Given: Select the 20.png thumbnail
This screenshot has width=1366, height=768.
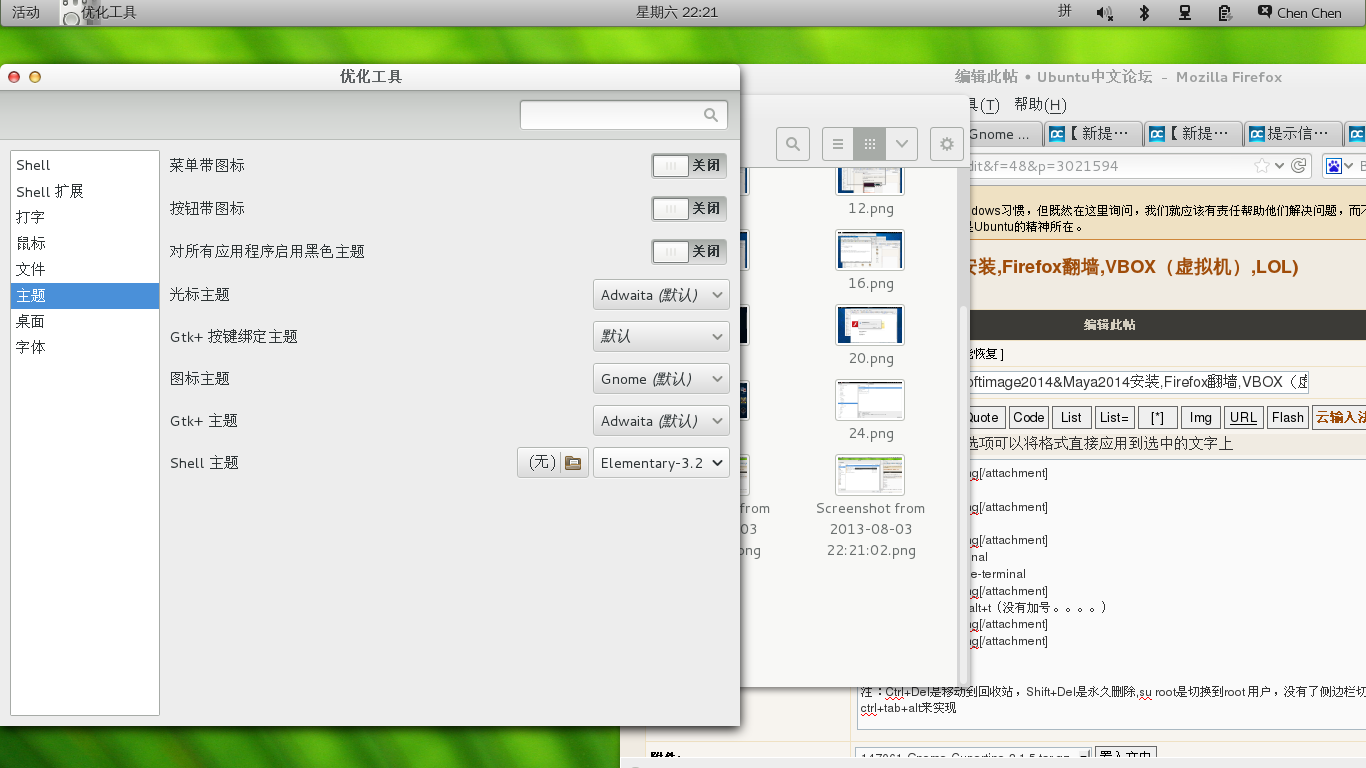Looking at the screenshot, I should (870, 325).
